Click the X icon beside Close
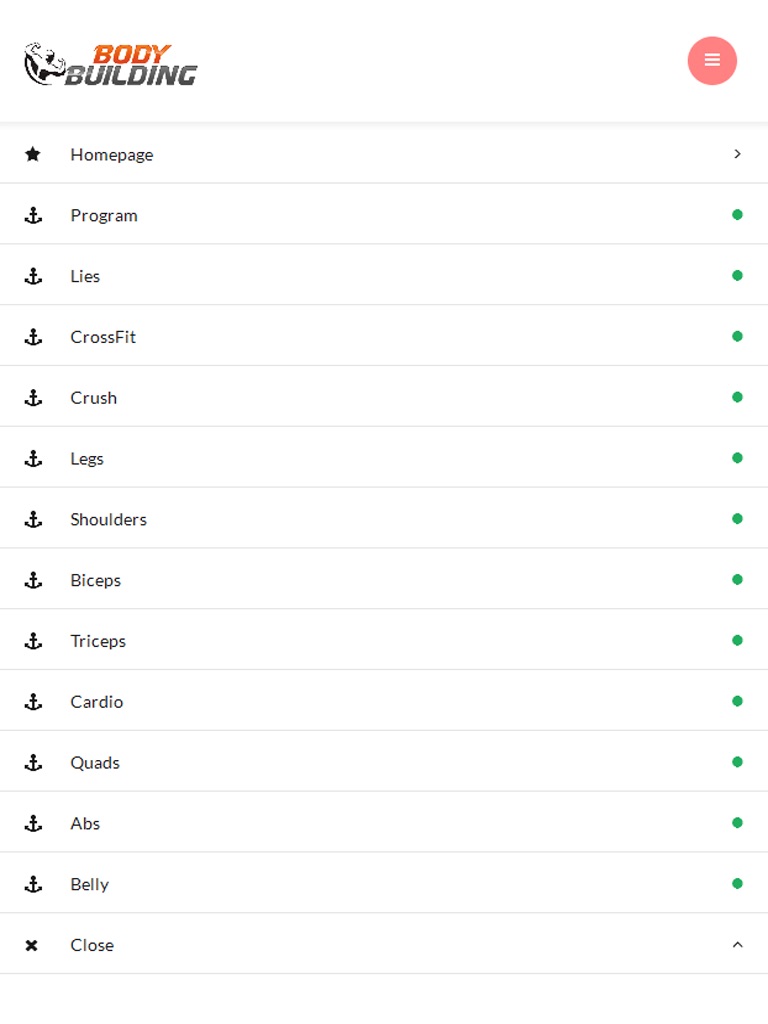 click(x=32, y=945)
